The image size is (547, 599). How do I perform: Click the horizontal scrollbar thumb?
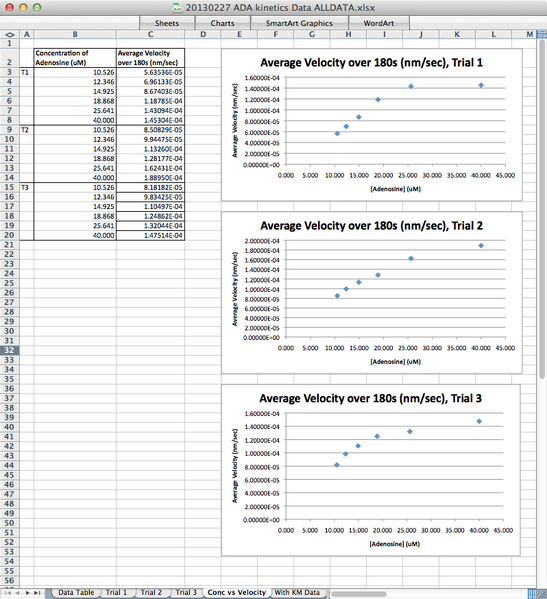358,594
